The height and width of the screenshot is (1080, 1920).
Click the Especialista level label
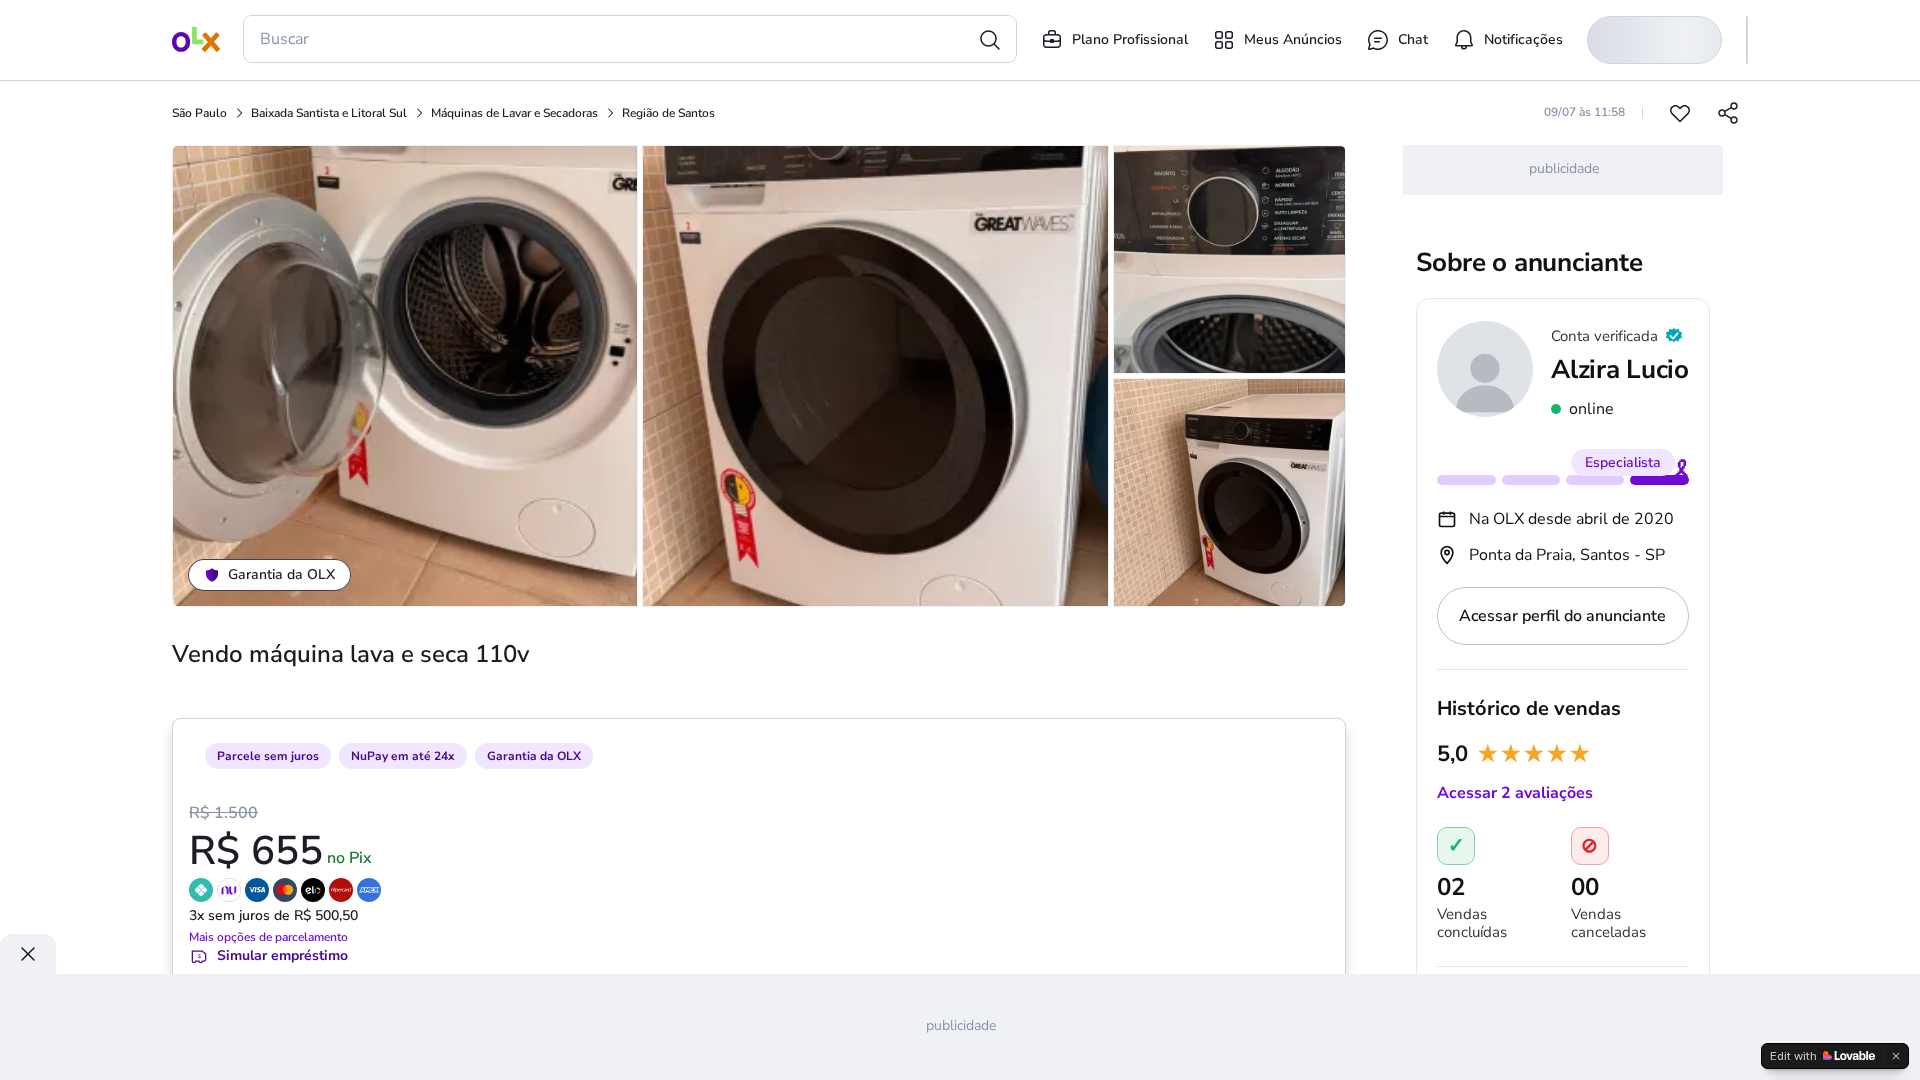[x=1622, y=462]
